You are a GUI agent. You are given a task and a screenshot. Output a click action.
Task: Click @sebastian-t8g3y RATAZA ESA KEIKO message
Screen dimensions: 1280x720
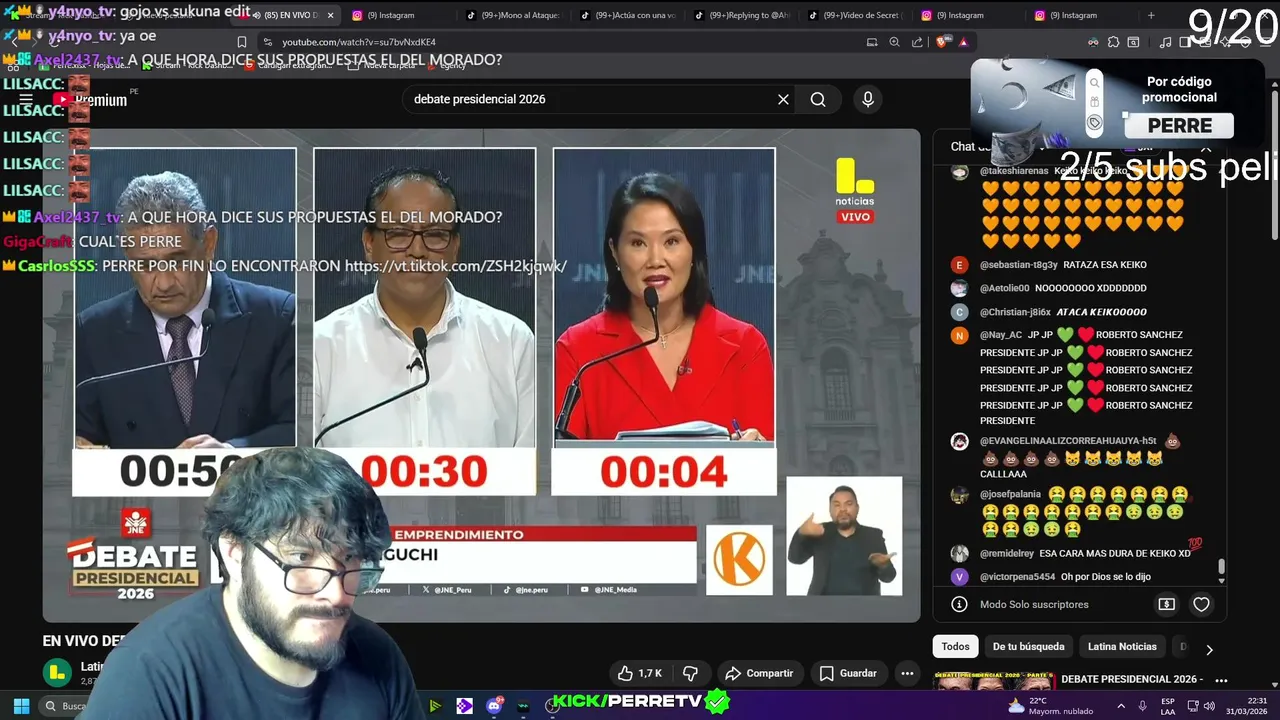point(1063,265)
